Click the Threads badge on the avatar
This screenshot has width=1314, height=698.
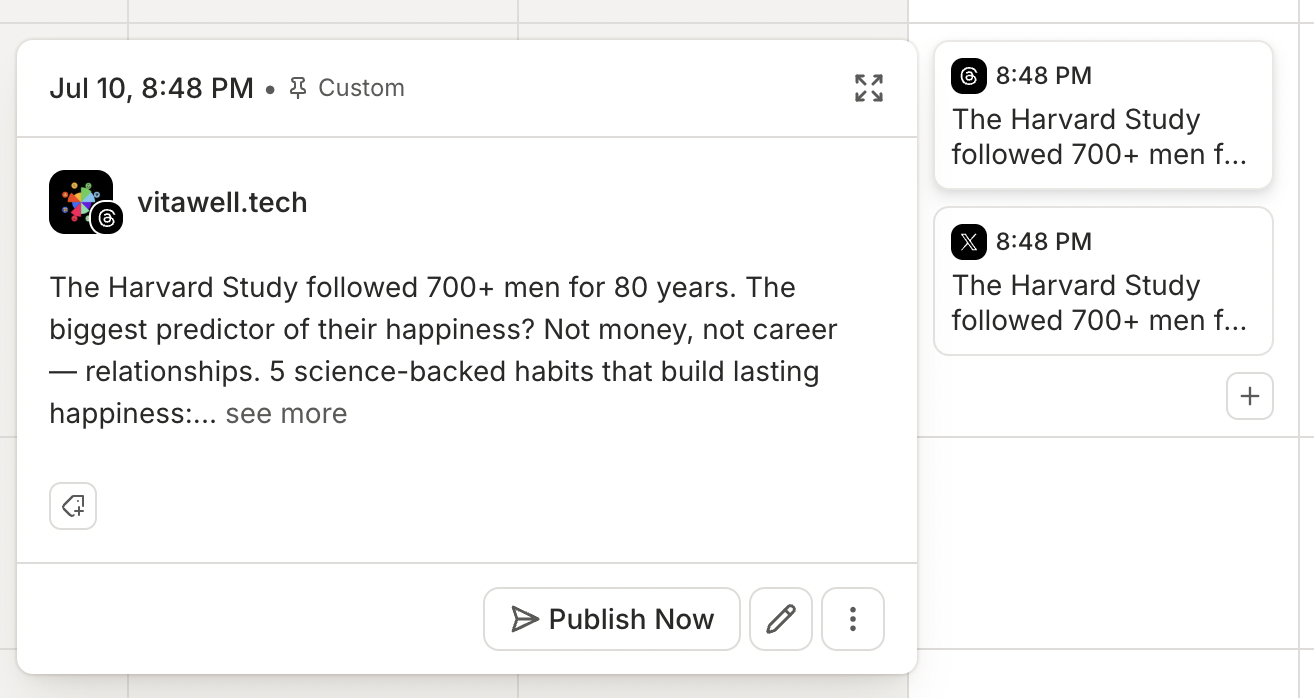pyautogui.click(x=107, y=218)
